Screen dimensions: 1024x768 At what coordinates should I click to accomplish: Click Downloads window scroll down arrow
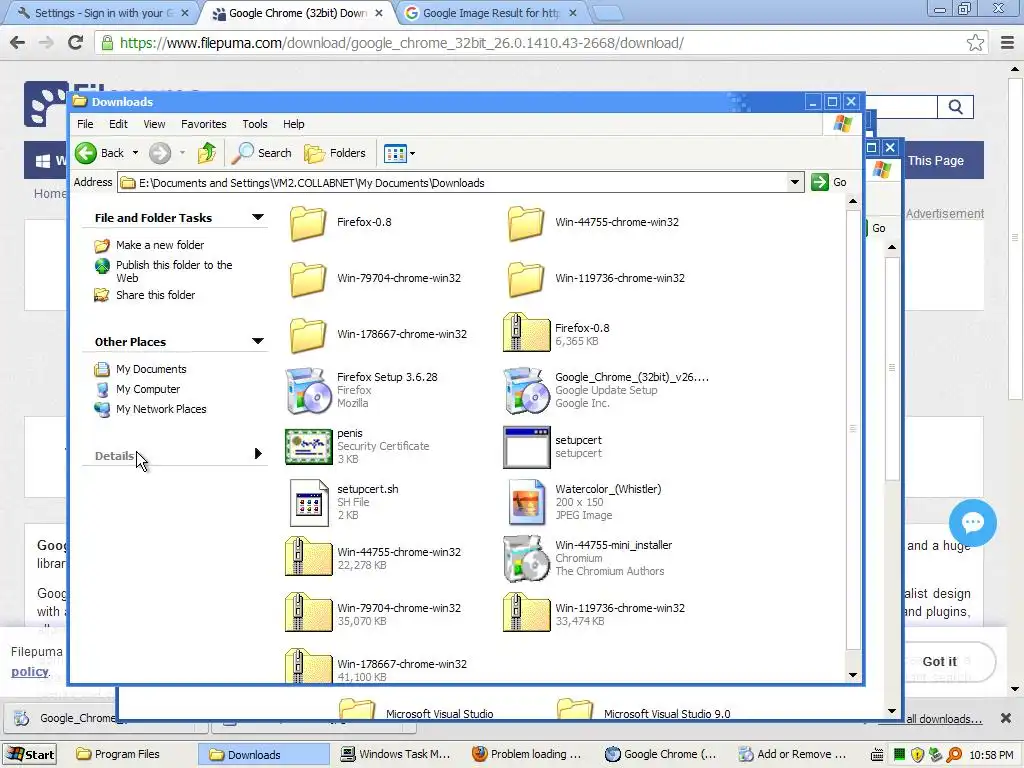(x=853, y=675)
